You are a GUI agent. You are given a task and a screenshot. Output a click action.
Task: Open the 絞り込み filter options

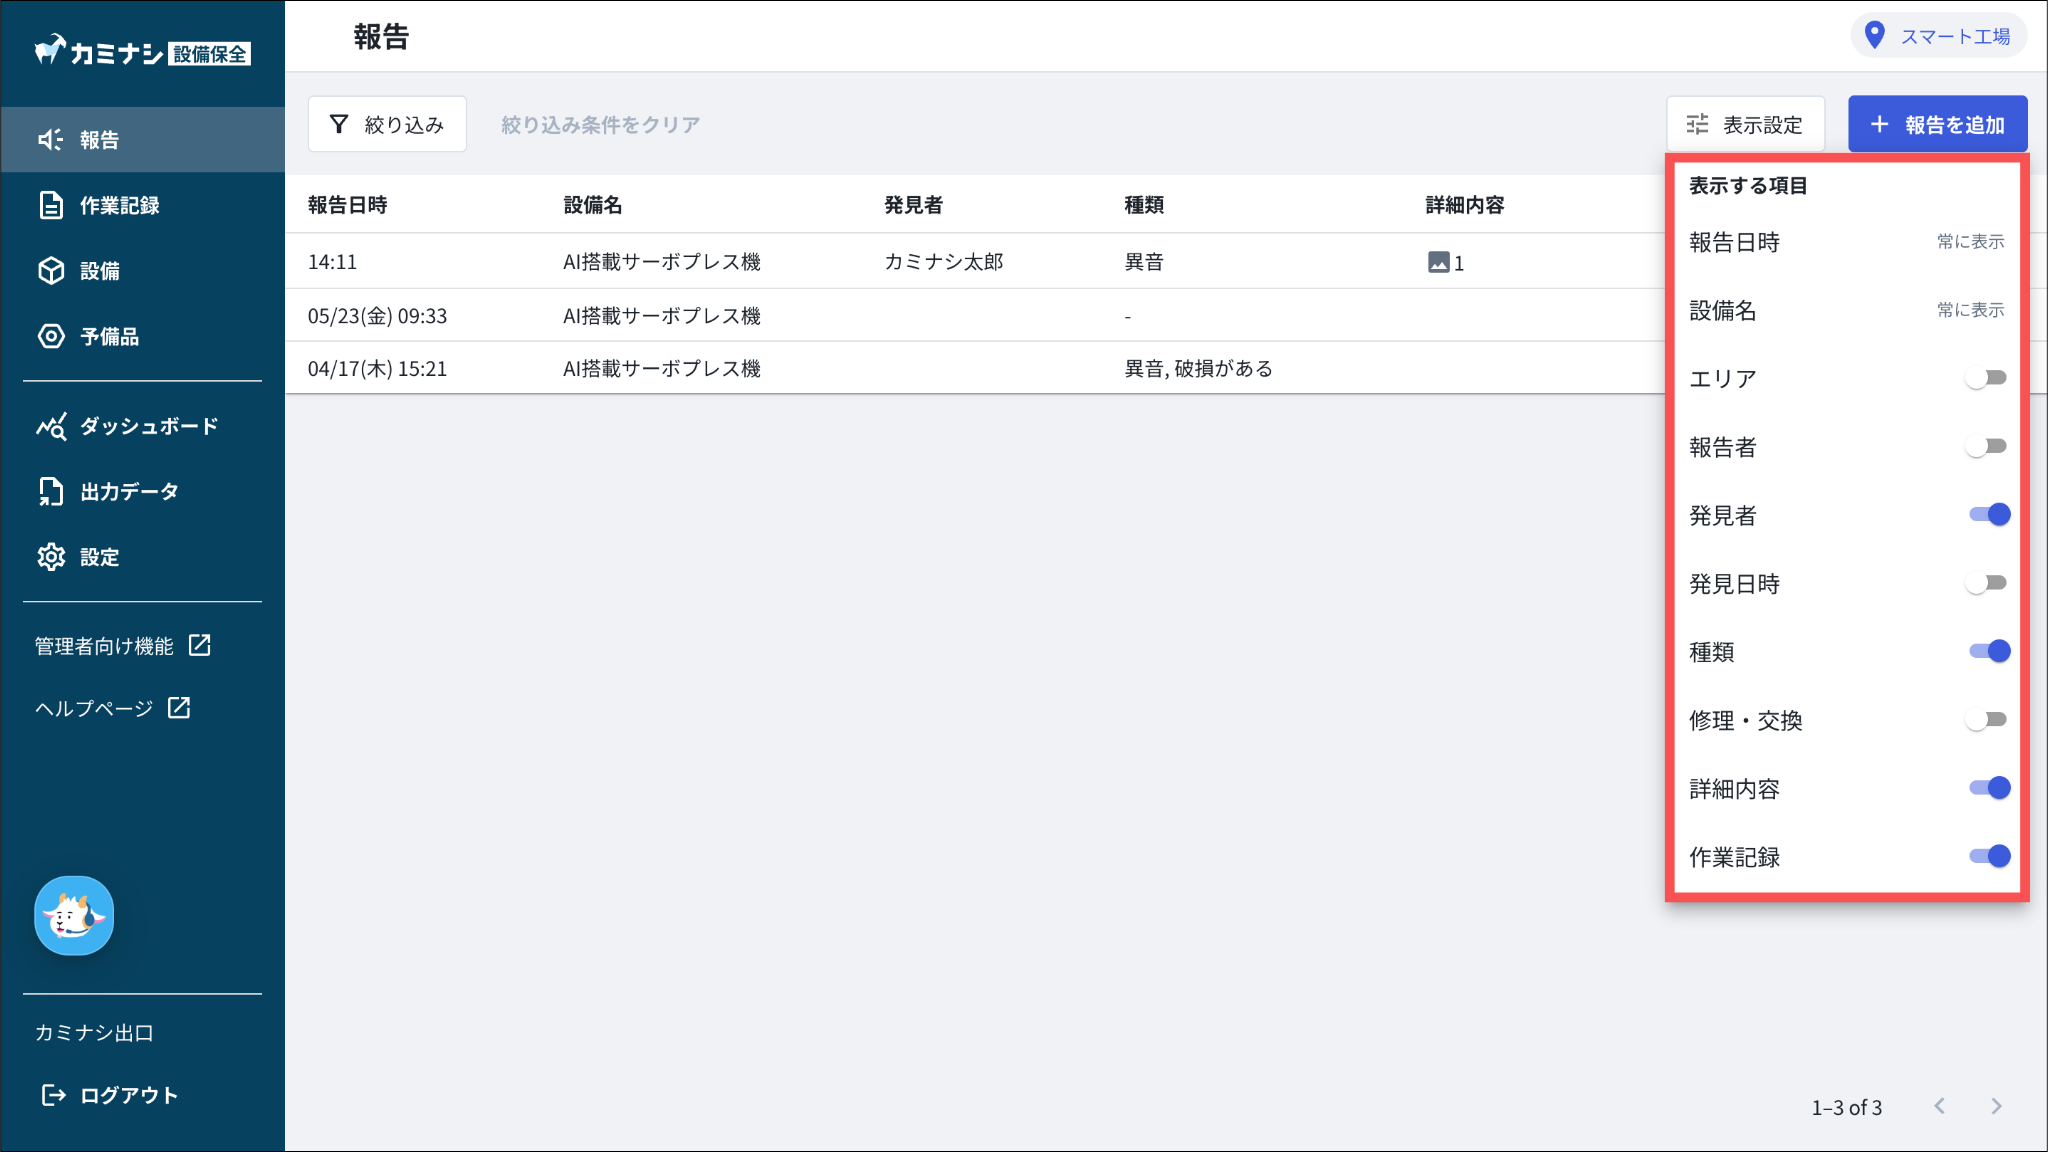[x=387, y=125]
